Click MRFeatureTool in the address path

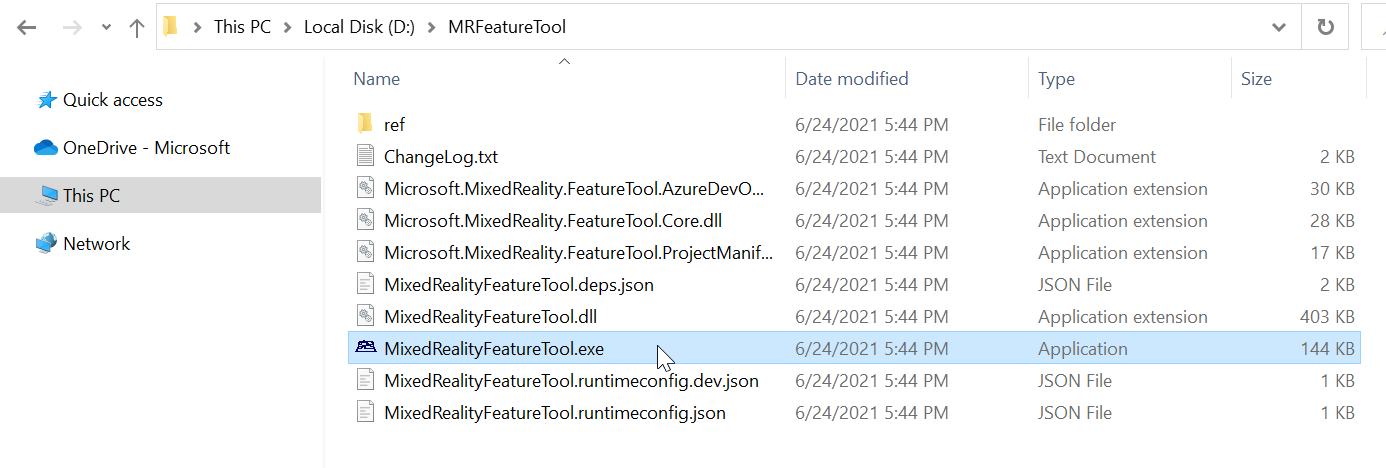508,27
